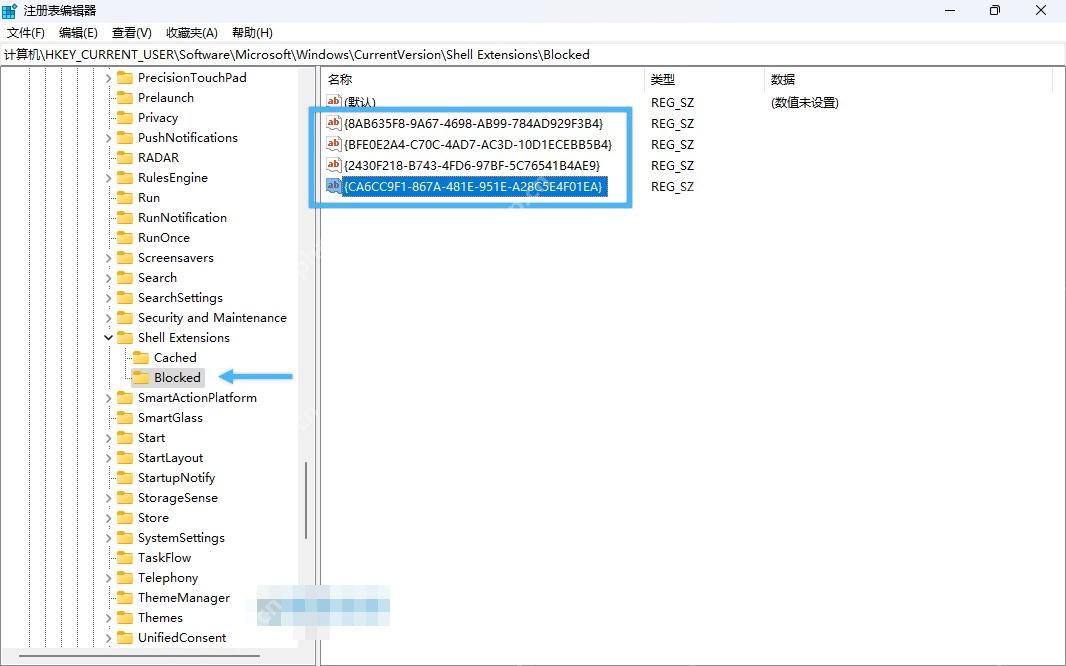Select the SystemSettings folder icon

[x=124, y=538]
